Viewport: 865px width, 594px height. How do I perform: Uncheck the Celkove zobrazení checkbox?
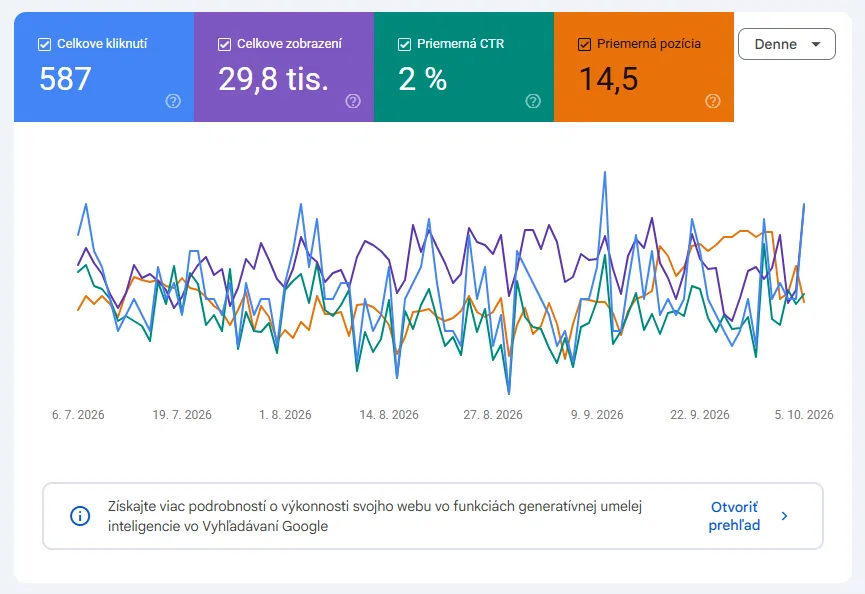click(225, 44)
